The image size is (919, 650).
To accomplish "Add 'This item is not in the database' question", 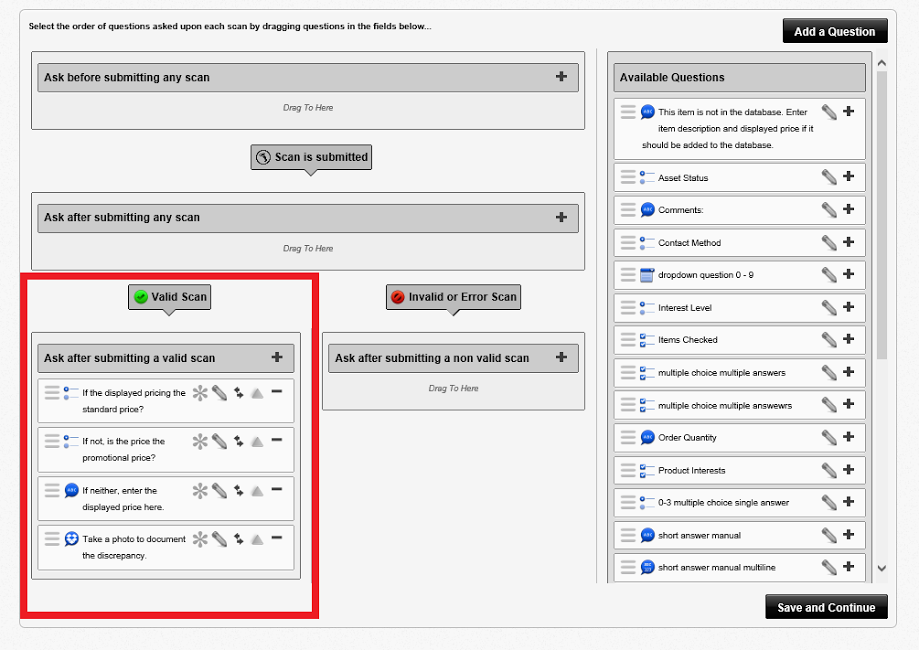I will 848,111.
